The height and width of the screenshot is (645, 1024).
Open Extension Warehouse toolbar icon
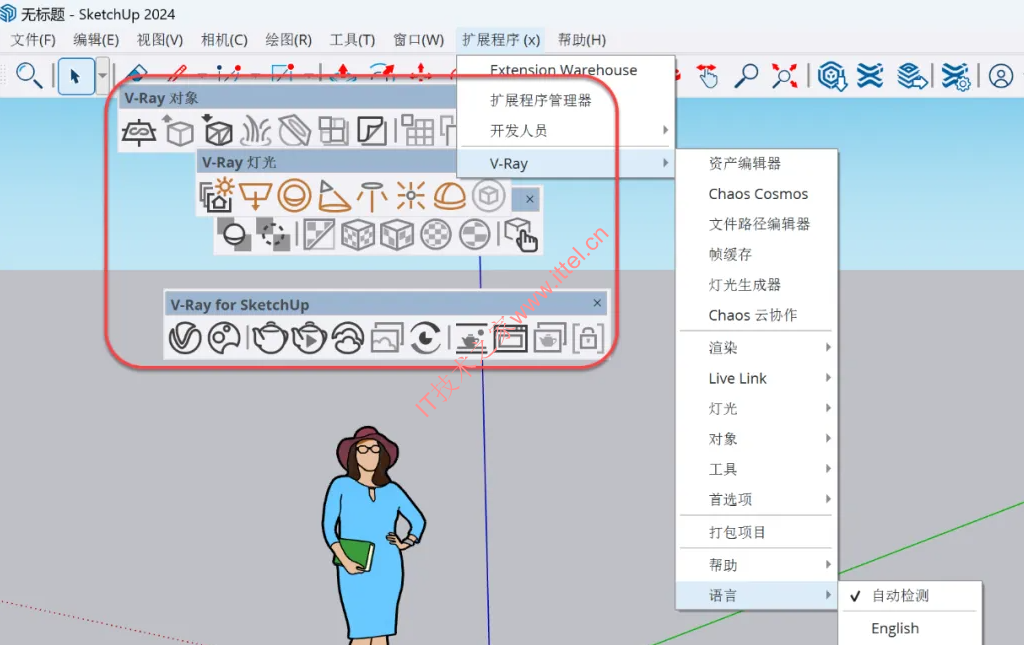coord(870,76)
